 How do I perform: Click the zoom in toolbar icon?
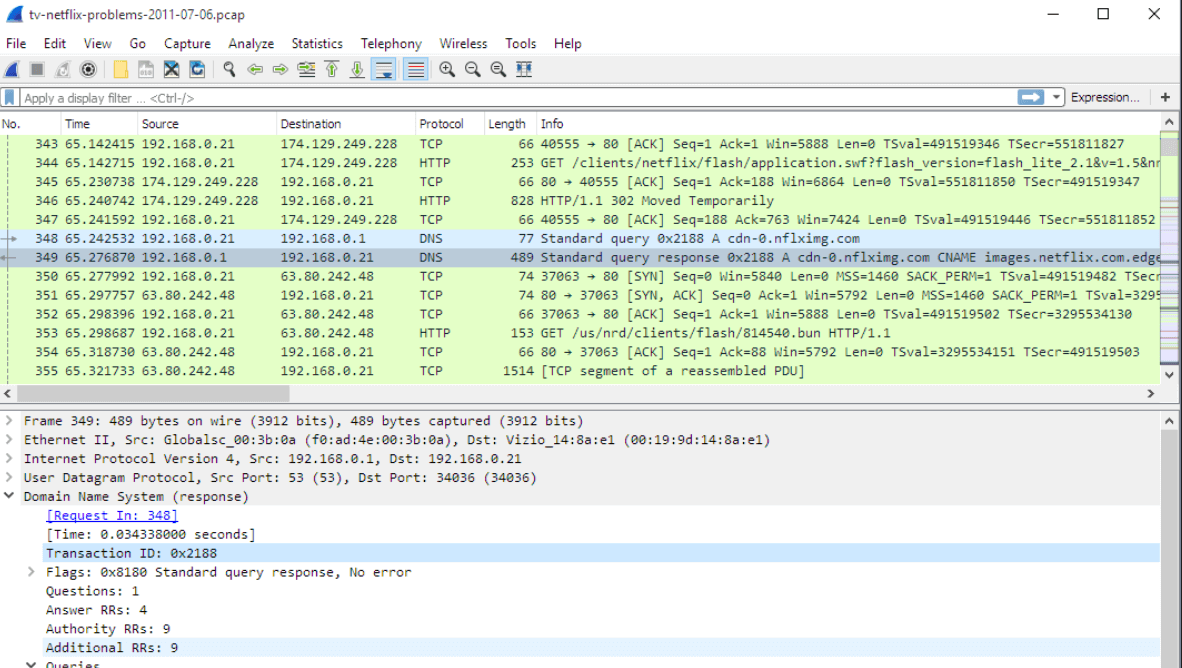coord(447,70)
